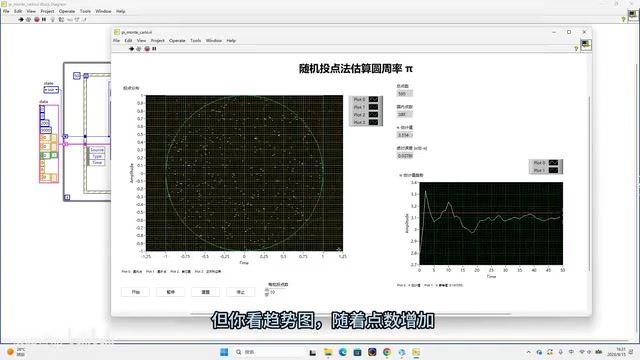Open File menu in Block Diagram window
The height and width of the screenshot is (360, 640).
tap(6, 11)
